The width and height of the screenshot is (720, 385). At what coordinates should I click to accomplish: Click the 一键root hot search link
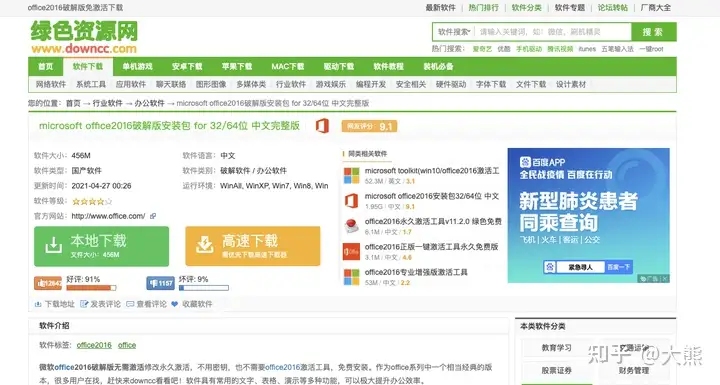coord(651,49)
